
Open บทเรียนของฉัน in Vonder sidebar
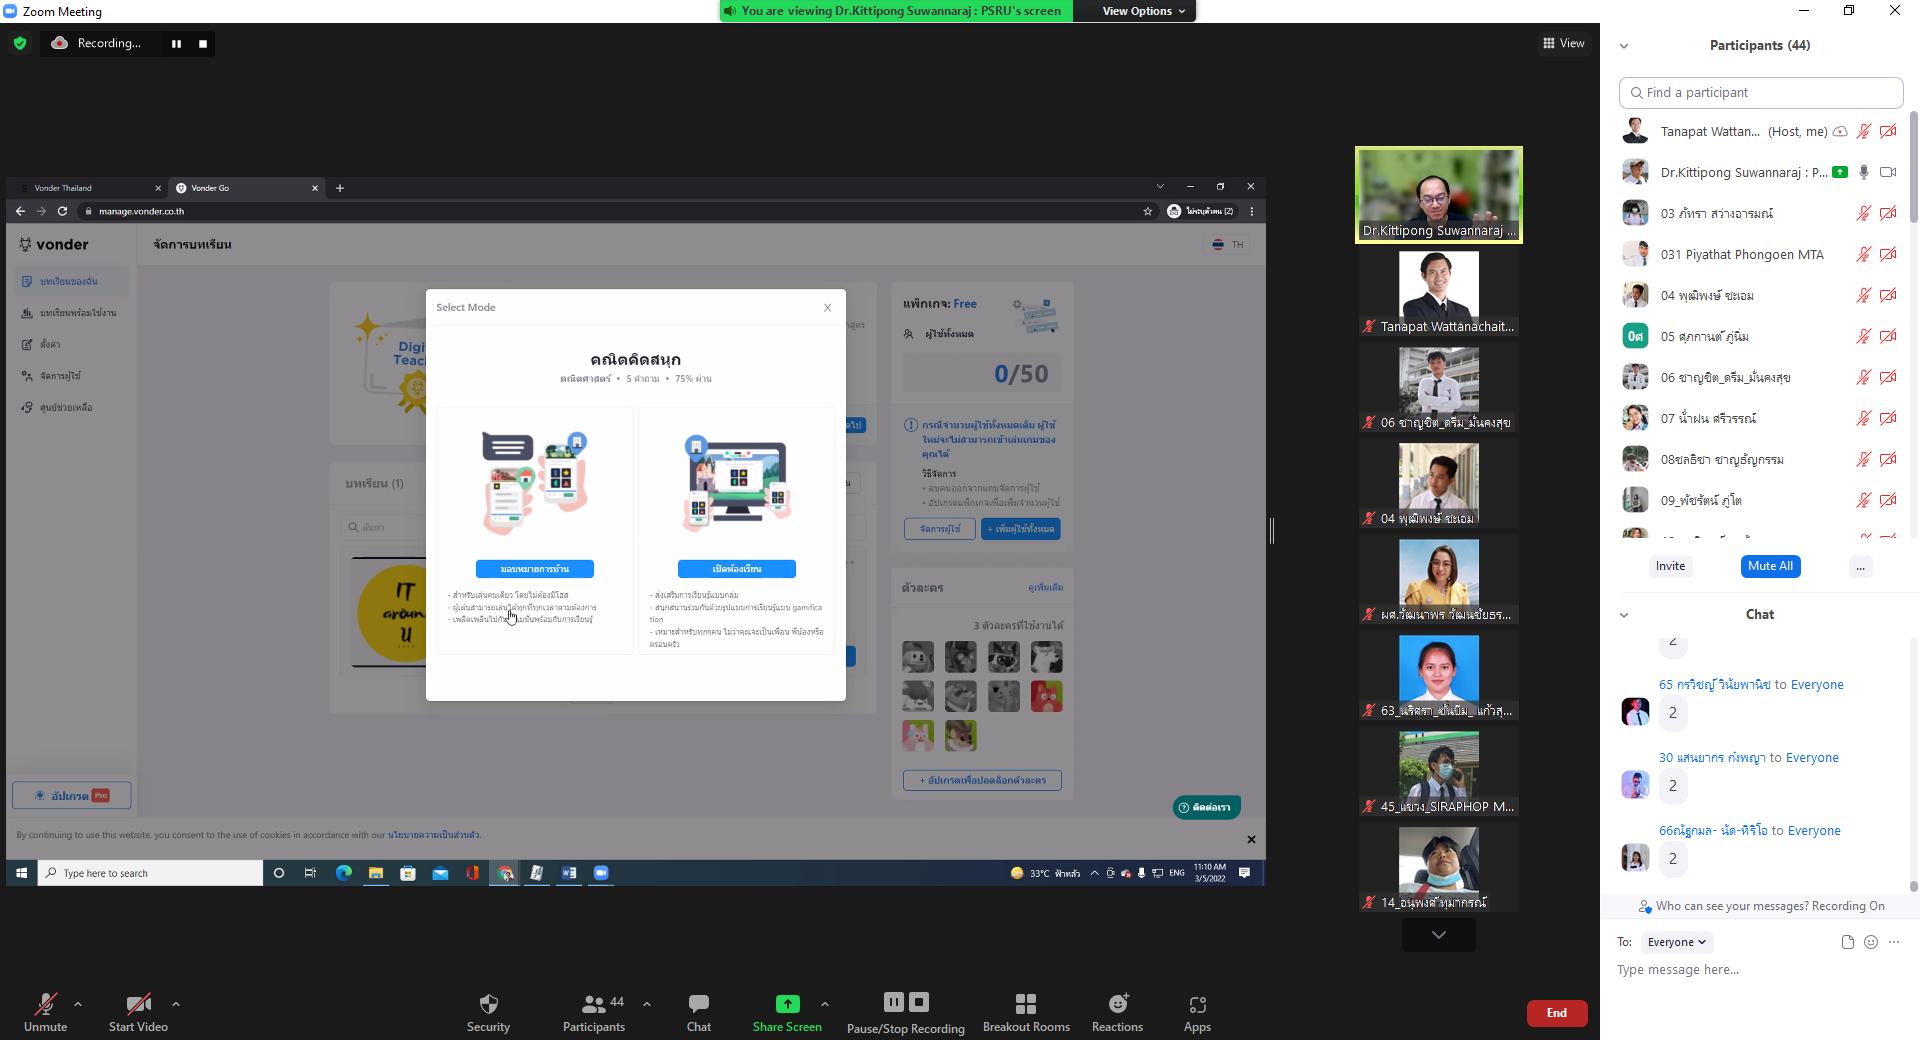coord(69,282)
